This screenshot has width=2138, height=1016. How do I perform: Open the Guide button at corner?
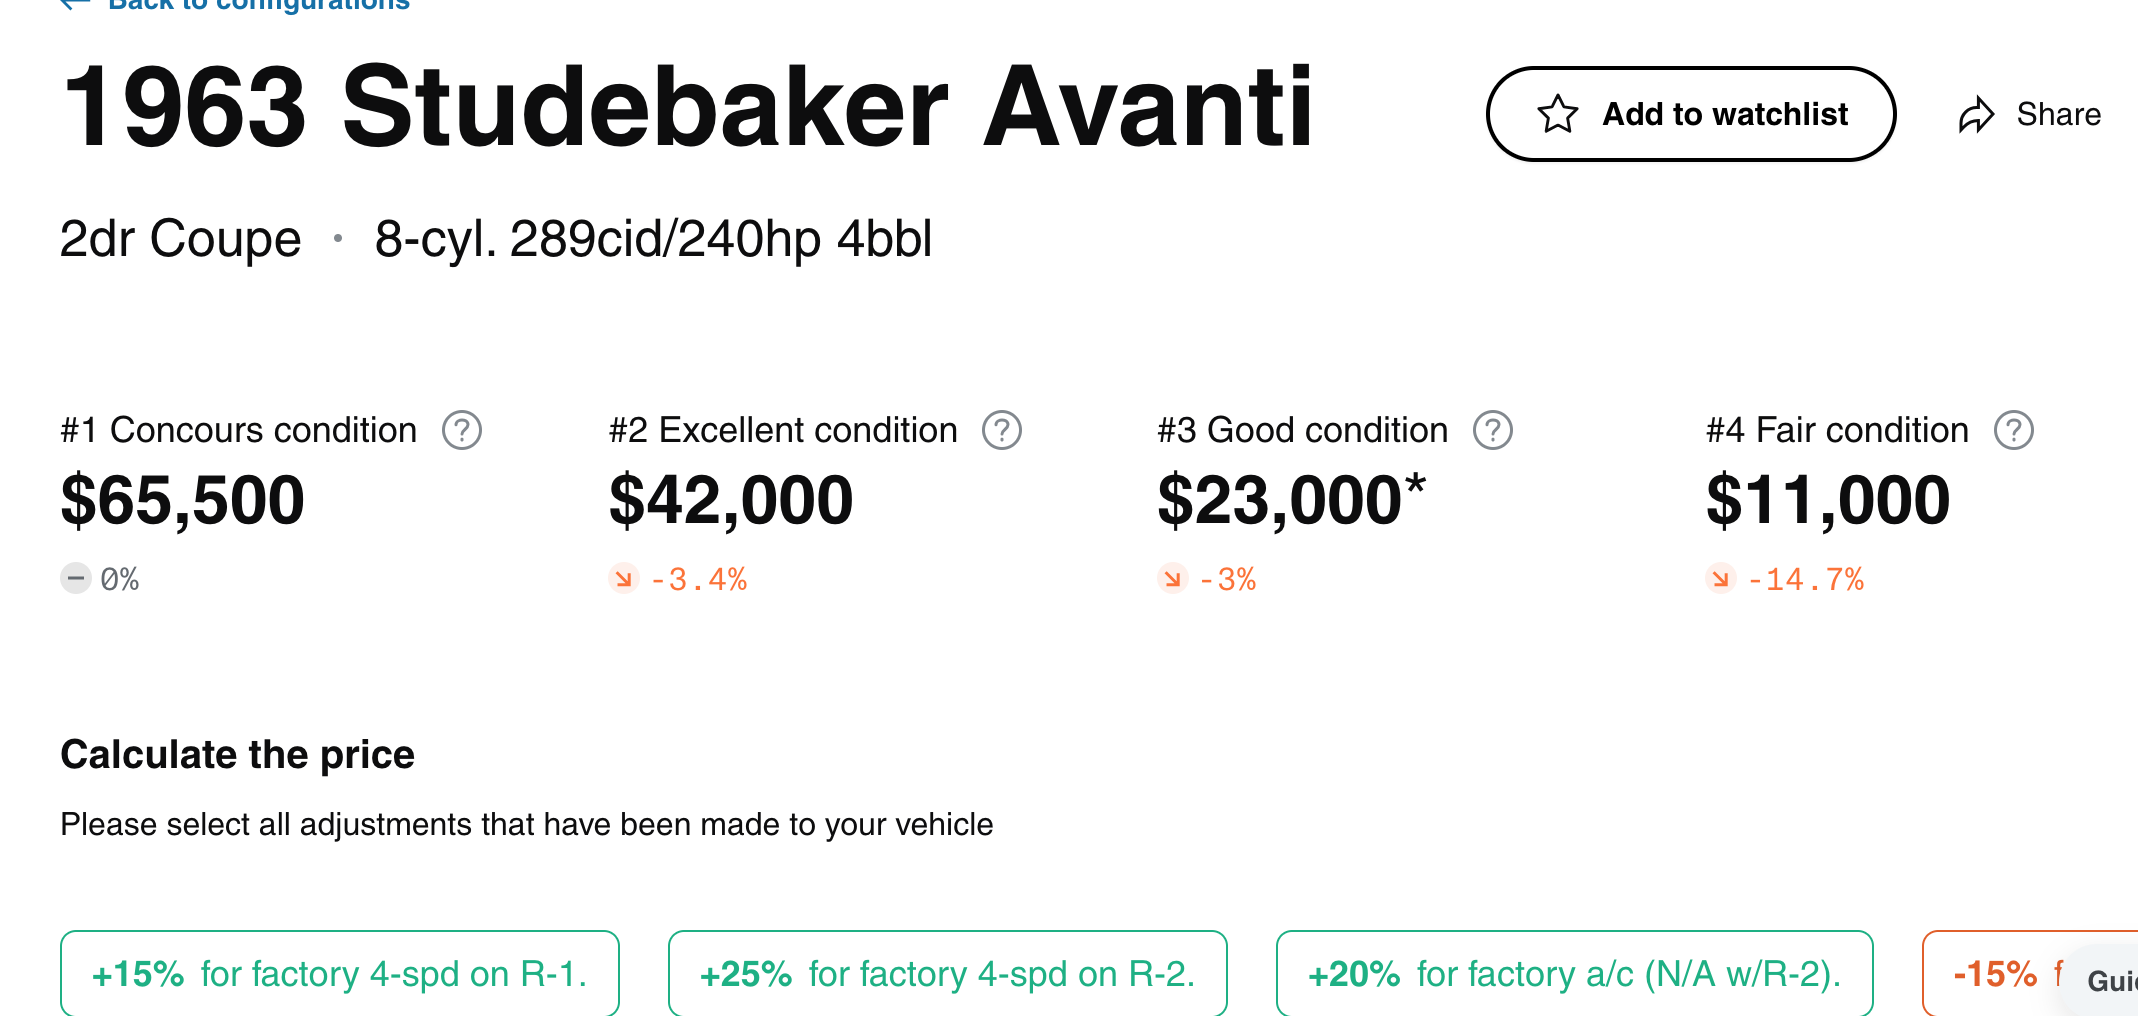[2110, 981]
